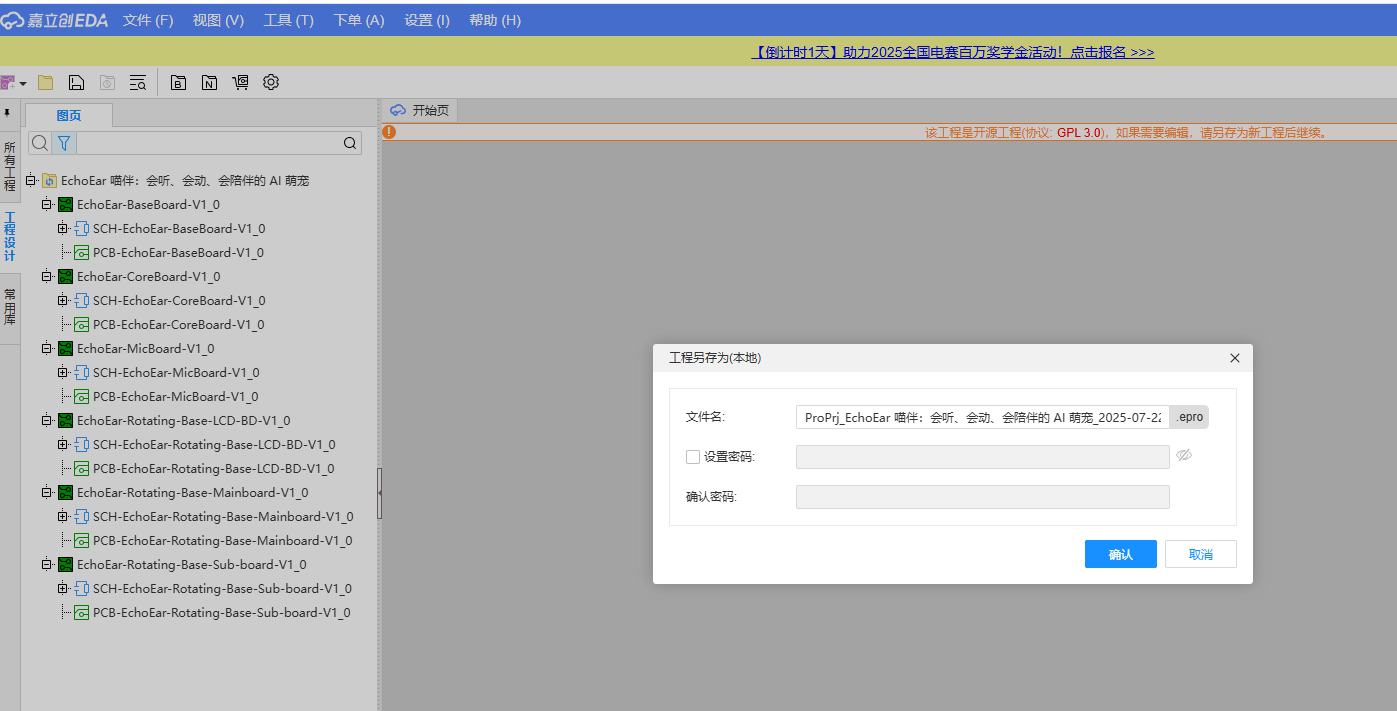
Task: Click the BOM (B) toolbar icon
Action: [x=179, y=83]
